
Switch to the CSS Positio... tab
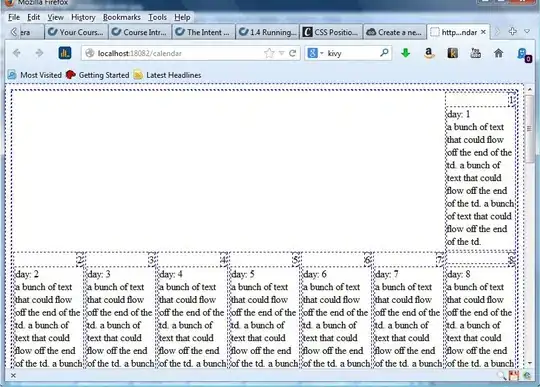pos(331,32)
